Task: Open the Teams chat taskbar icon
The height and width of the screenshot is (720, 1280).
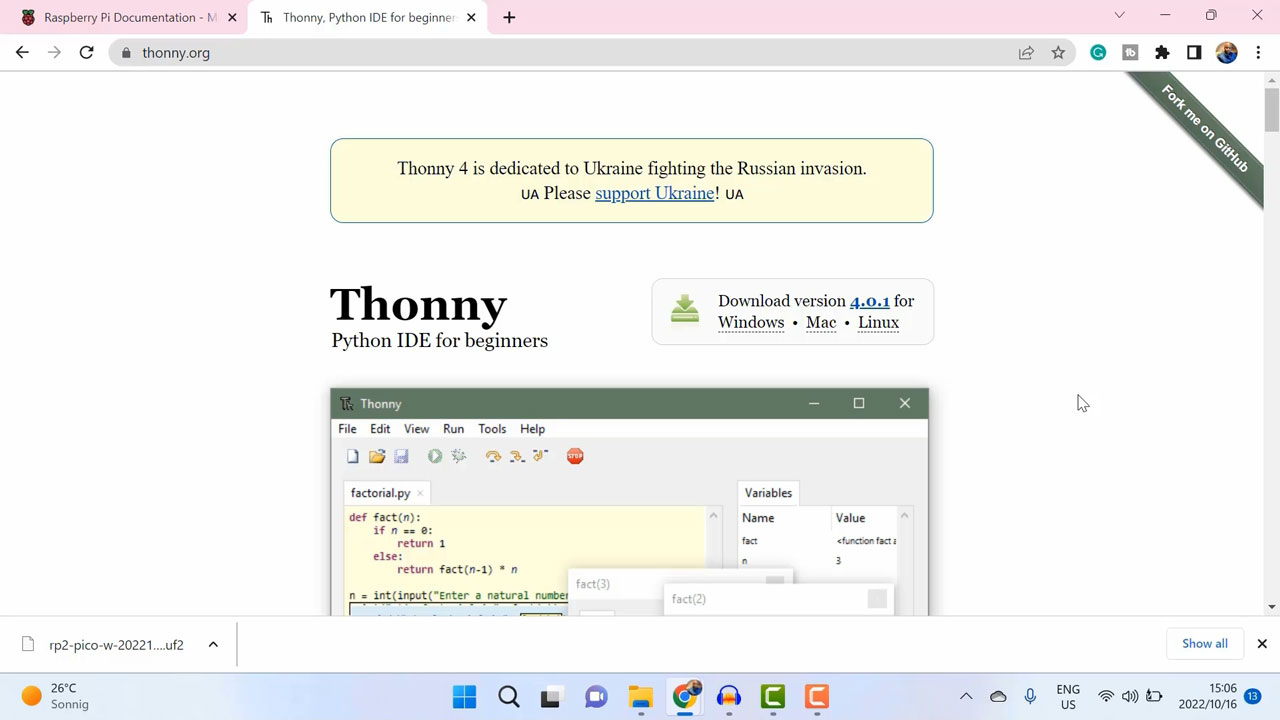Action: [596, 696]
